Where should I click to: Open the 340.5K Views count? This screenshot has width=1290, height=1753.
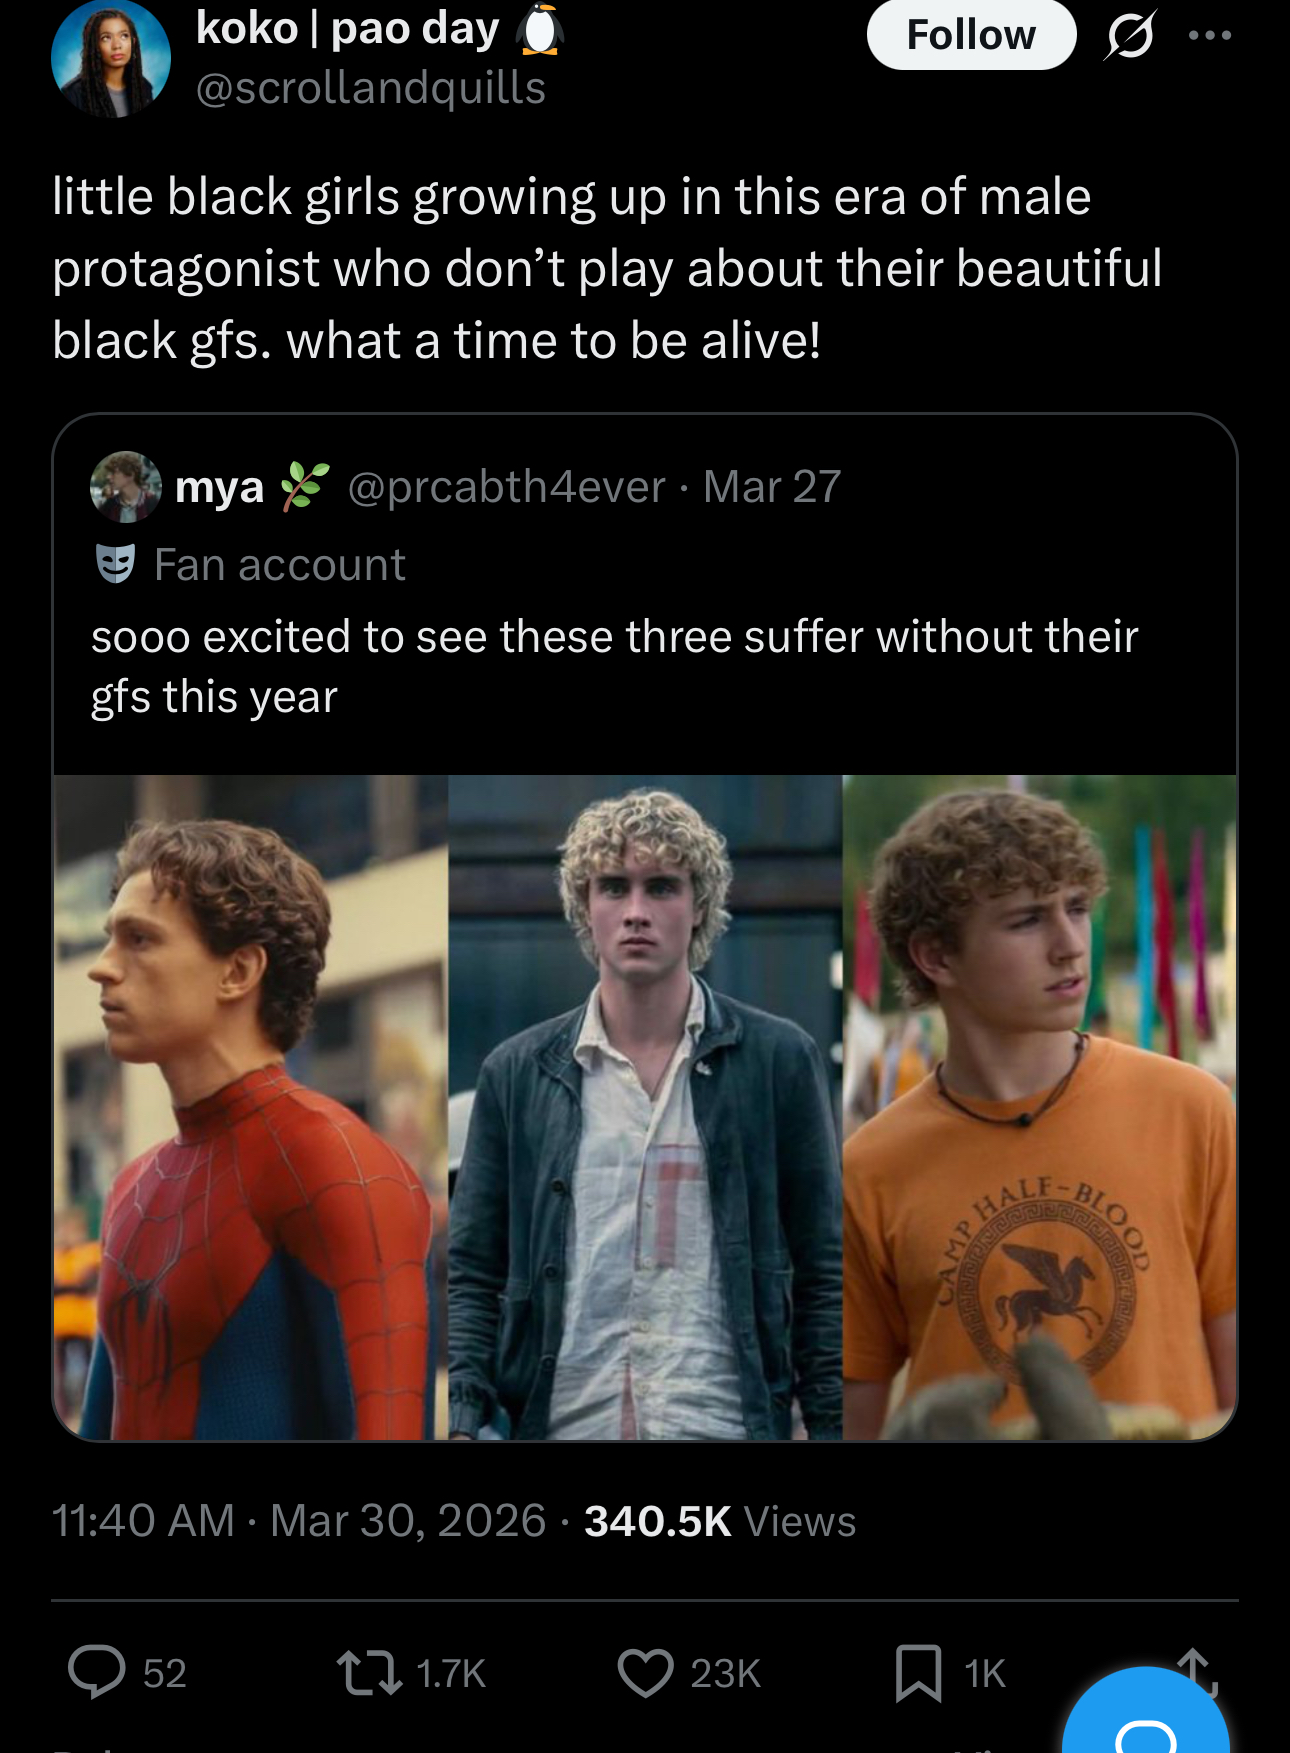[x=720, y=1521]
